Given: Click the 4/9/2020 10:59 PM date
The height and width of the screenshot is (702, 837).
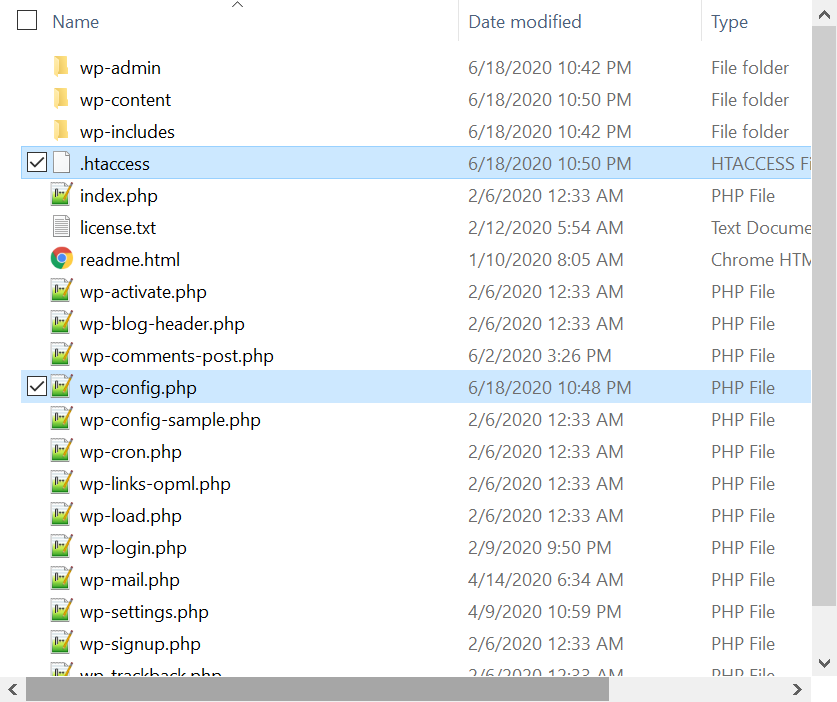Looking at the screenshot, I should click(545, 612).
